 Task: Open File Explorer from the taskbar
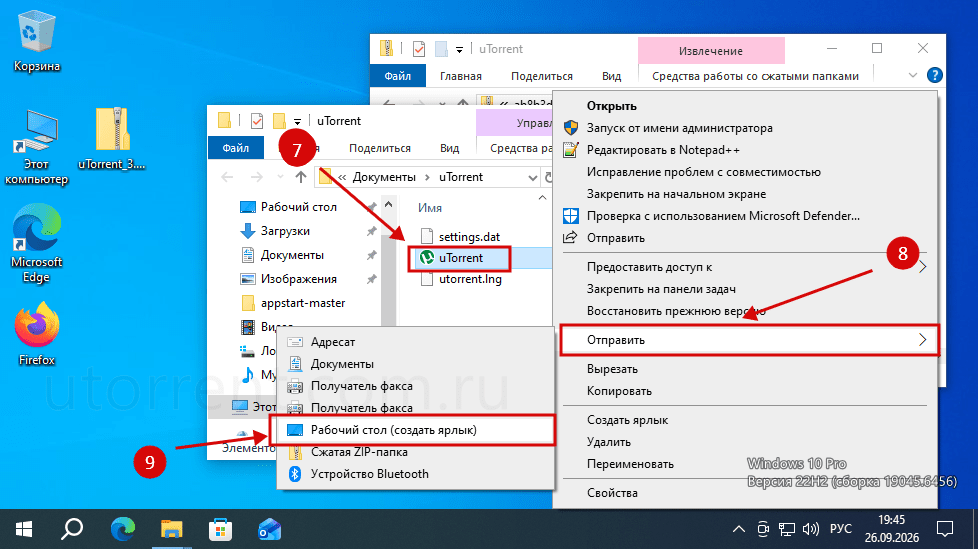click(171, 530)
